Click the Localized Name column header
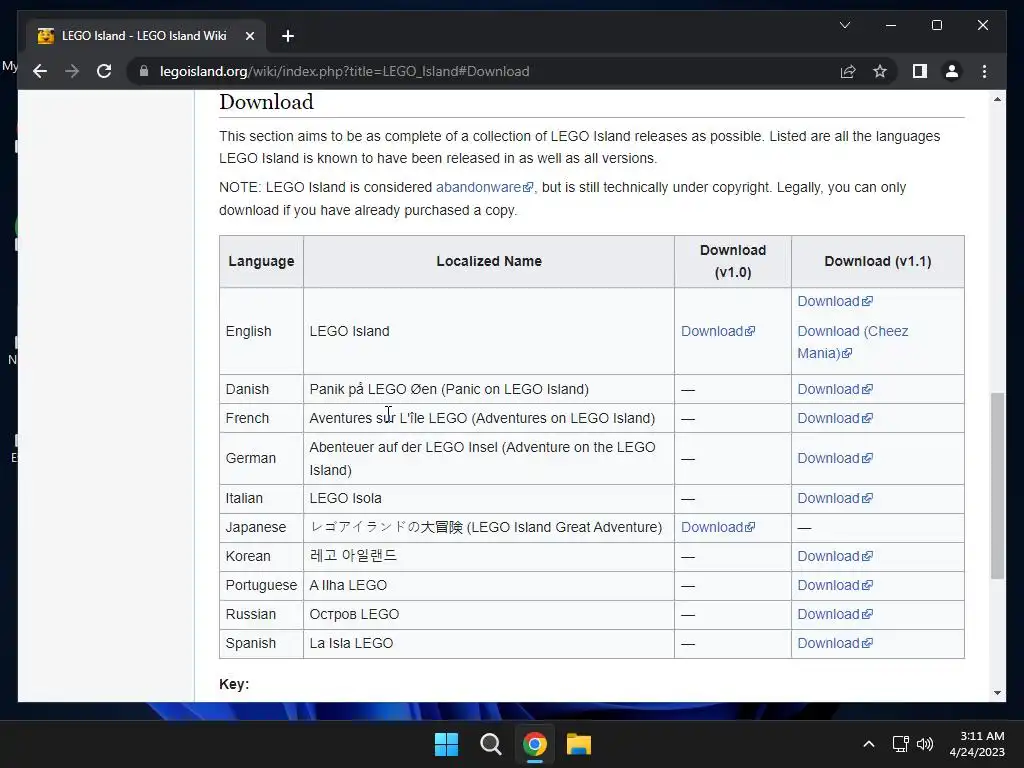The height and width of the screenshot is (768, 1024). pyautogui.click(x=489, y=261)
